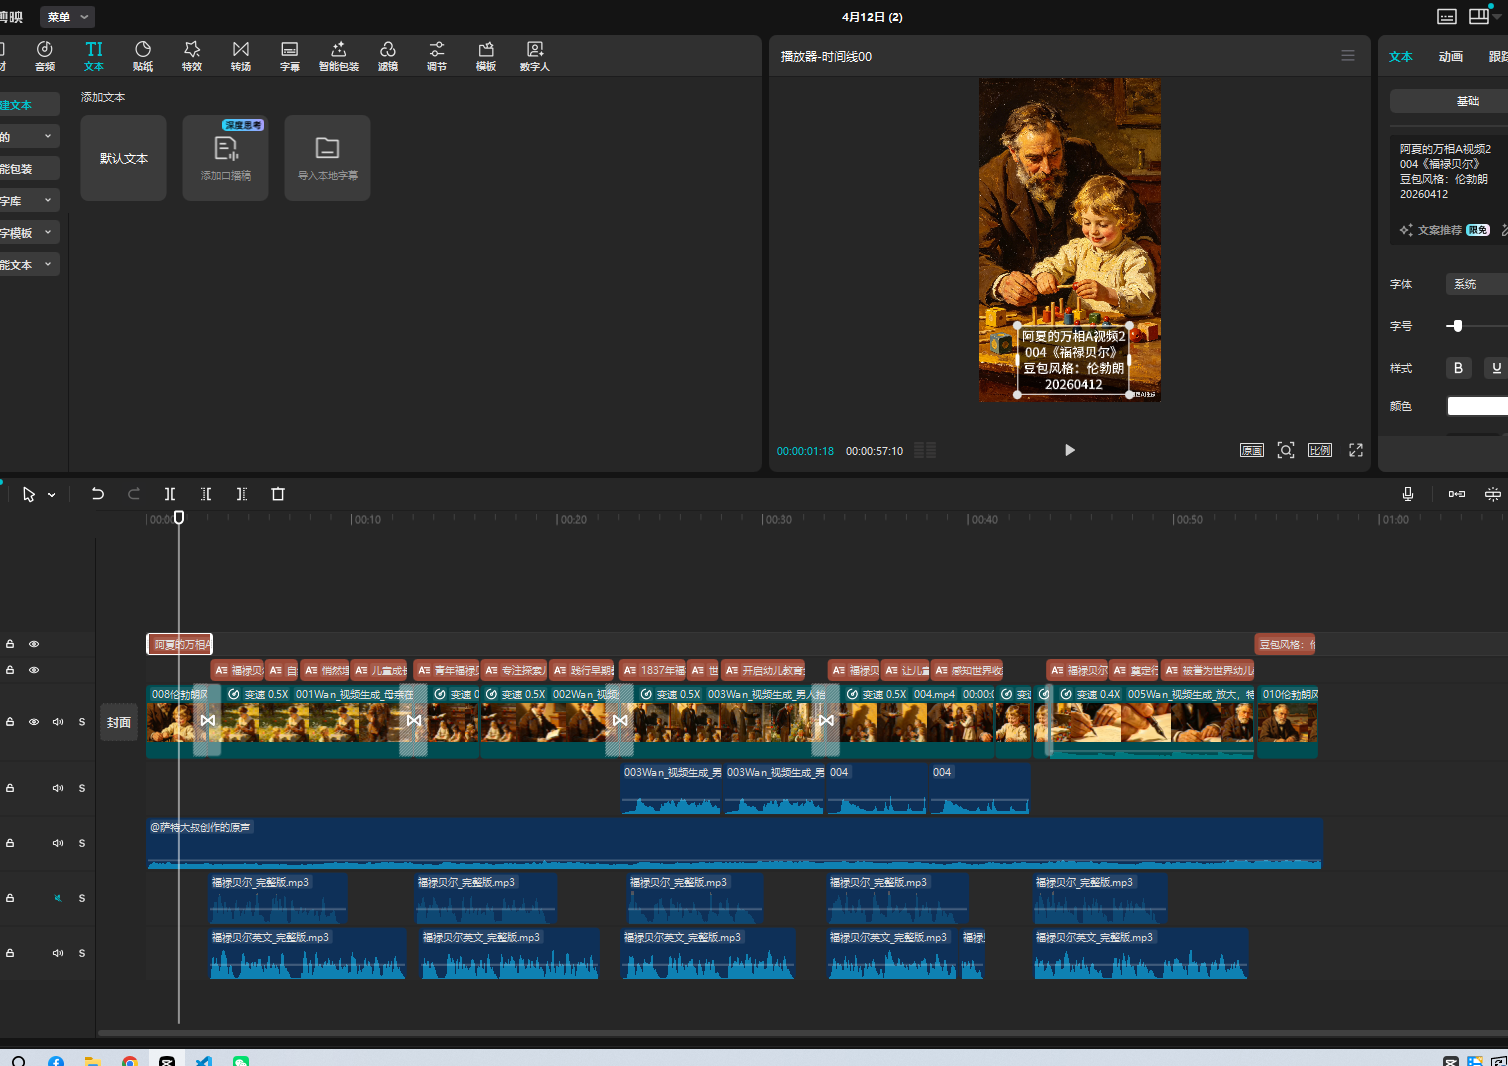Viewport: 1508px width, 1066px height.
Task: Mute the main video track audio
Action: point(58,722)
